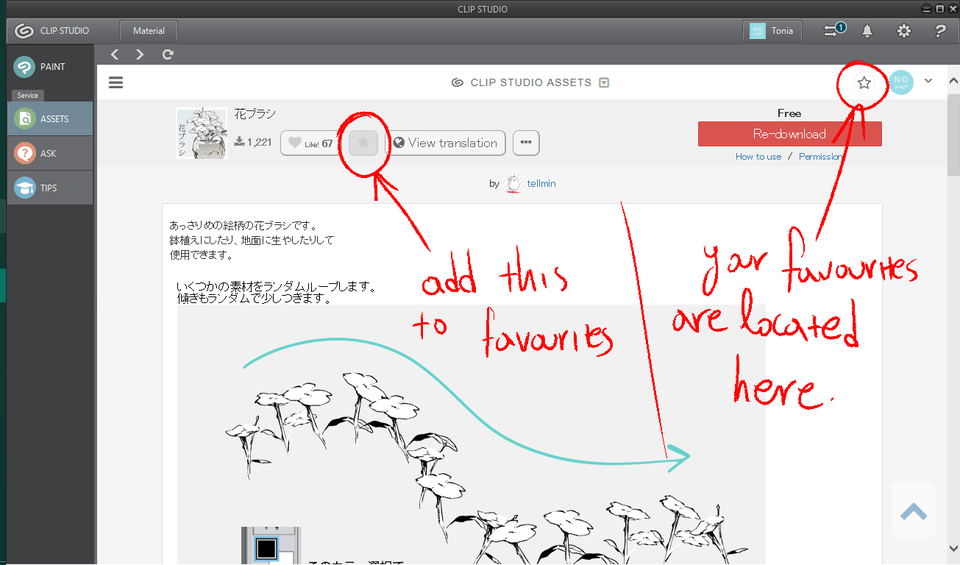Viewport: 960px width, 565px height.
Task: Open the How to use link
Action: pos(759,157)
